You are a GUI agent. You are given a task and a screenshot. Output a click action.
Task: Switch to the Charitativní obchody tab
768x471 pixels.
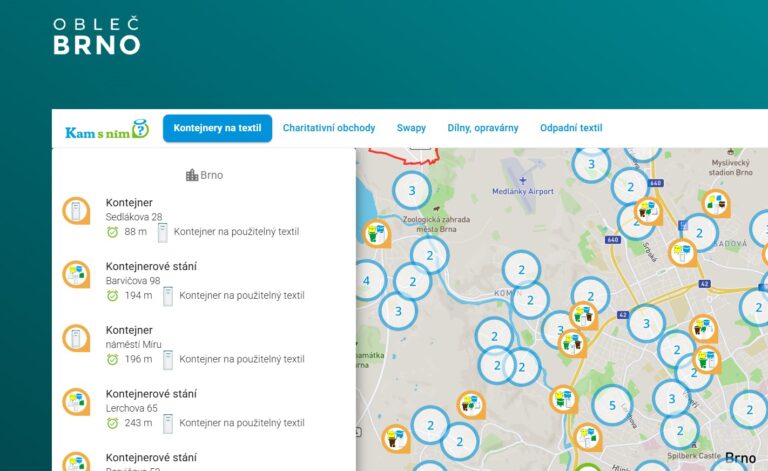click(x=329, y=129)
